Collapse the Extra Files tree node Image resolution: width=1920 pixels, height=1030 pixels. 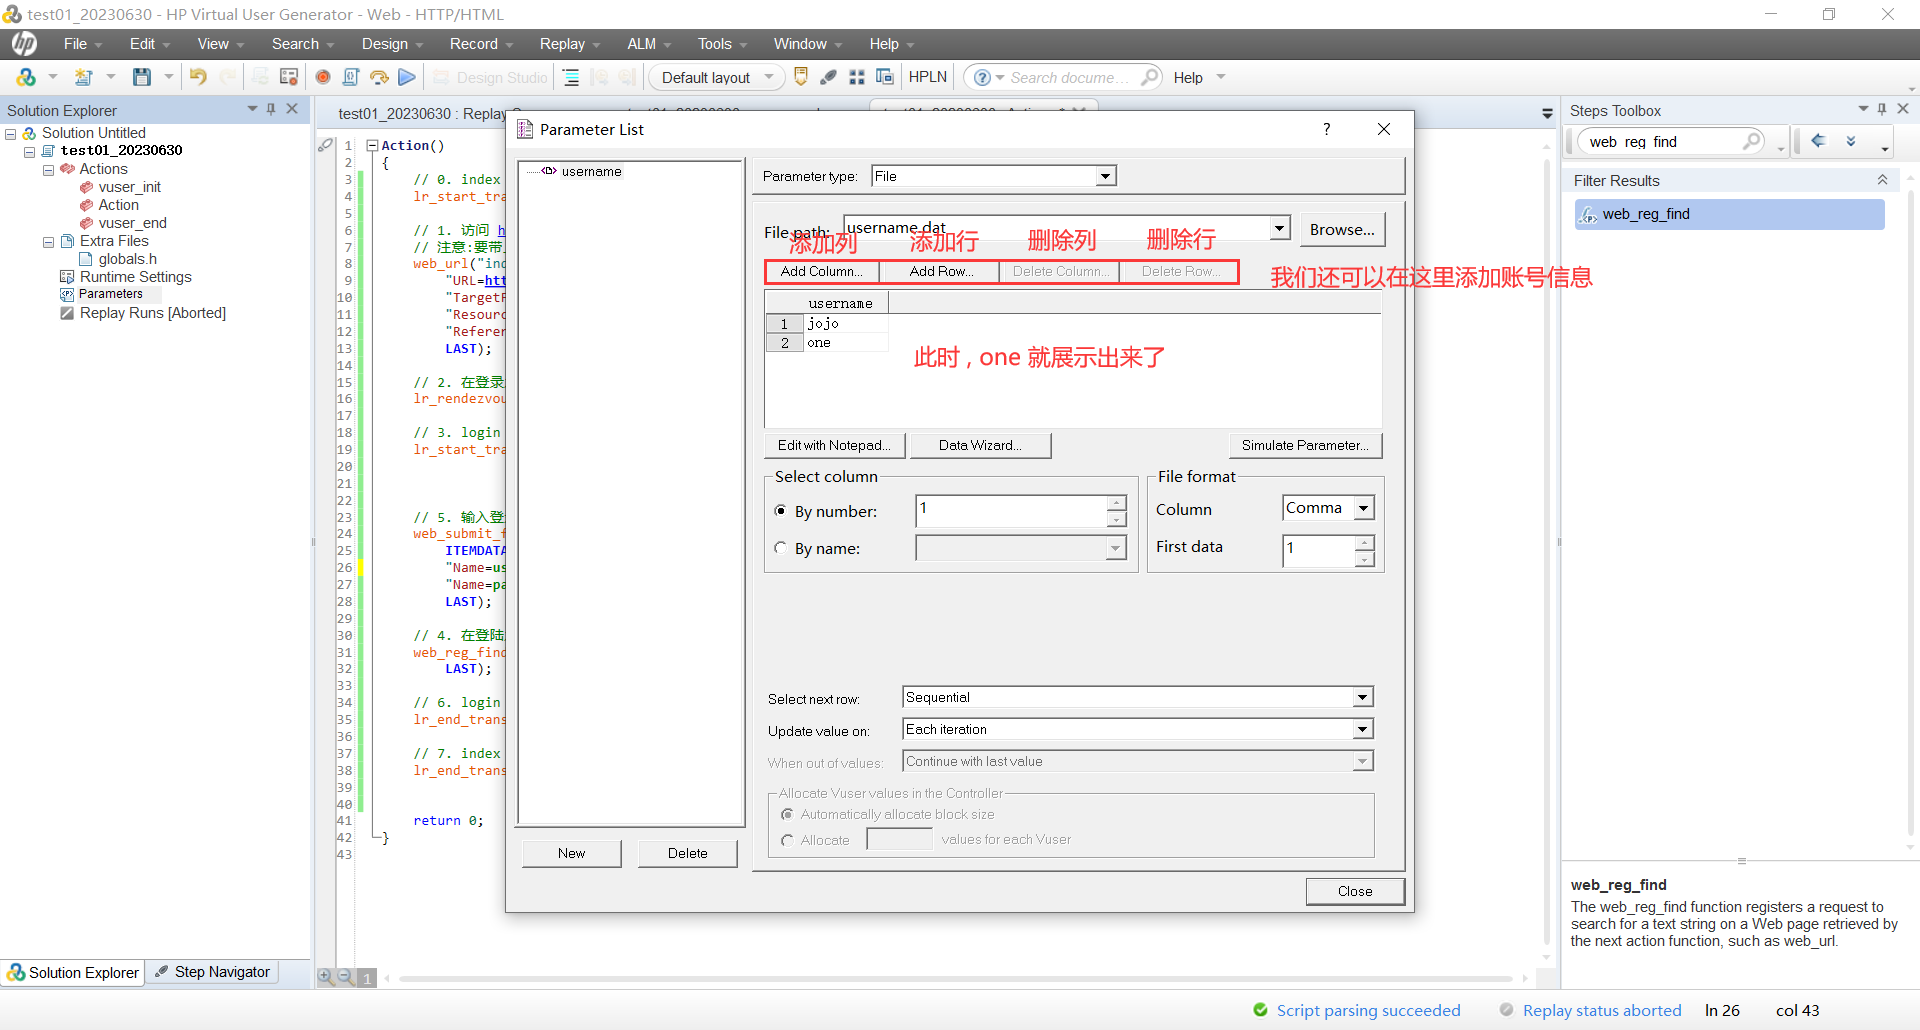pos(48,242)
